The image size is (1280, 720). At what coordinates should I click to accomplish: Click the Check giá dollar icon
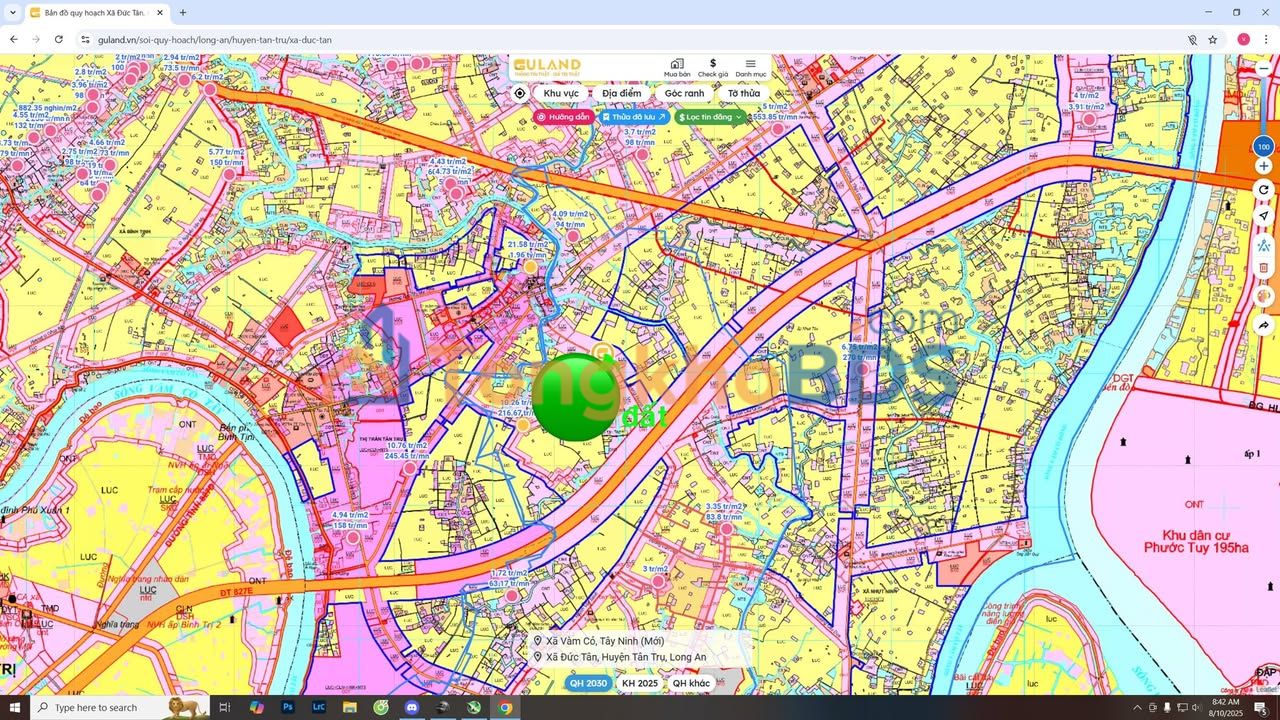[x=713, y=64]
